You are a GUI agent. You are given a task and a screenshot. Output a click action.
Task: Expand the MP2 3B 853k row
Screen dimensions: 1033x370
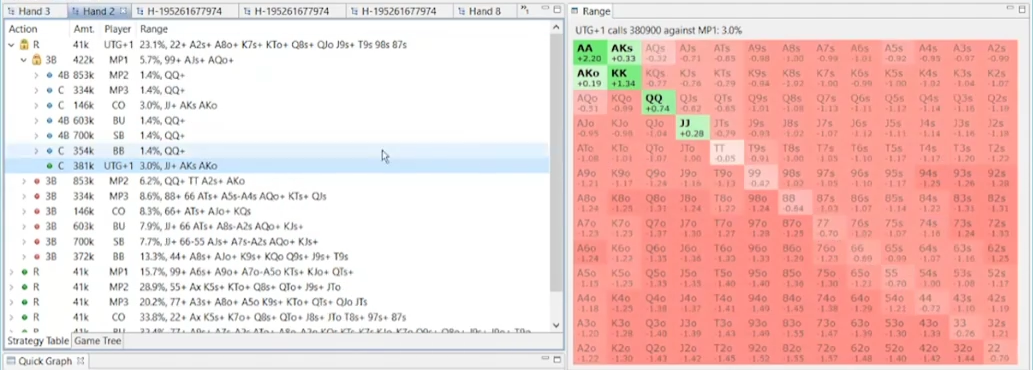coord(24,181)
